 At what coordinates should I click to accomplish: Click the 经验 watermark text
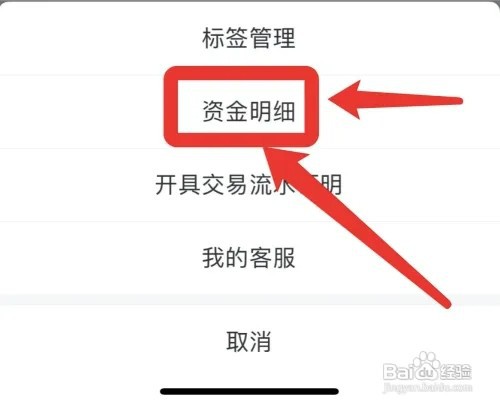point(455,372)
